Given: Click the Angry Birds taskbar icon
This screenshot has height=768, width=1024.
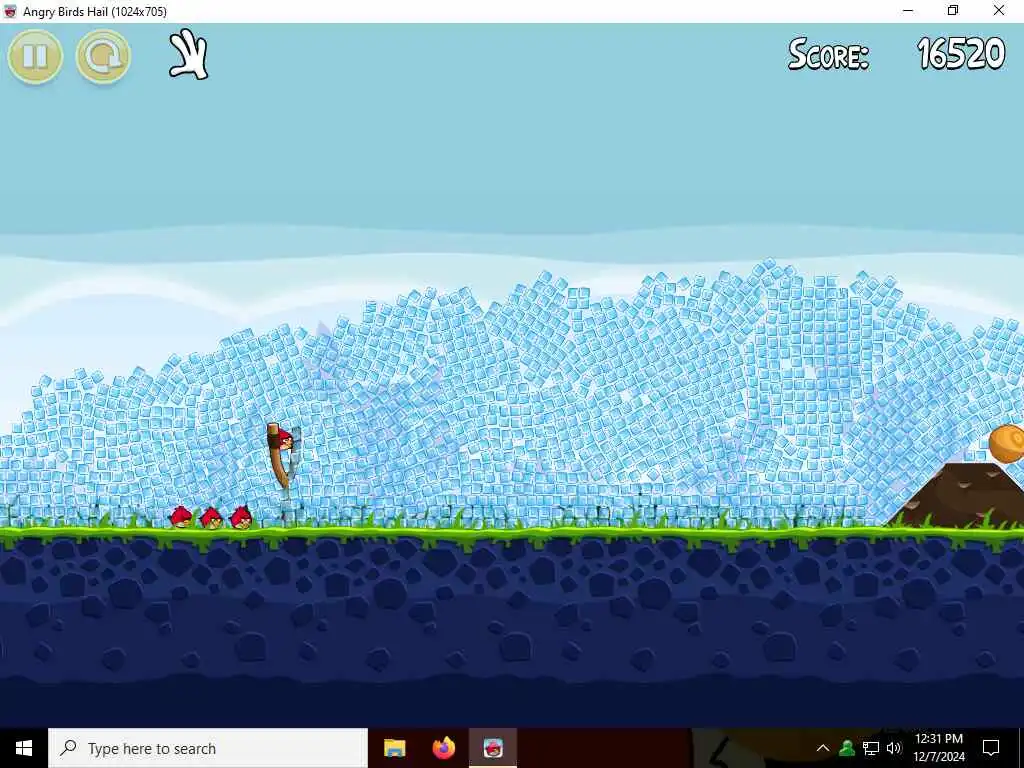Looking at the screenshot, I should pos(493,748).
